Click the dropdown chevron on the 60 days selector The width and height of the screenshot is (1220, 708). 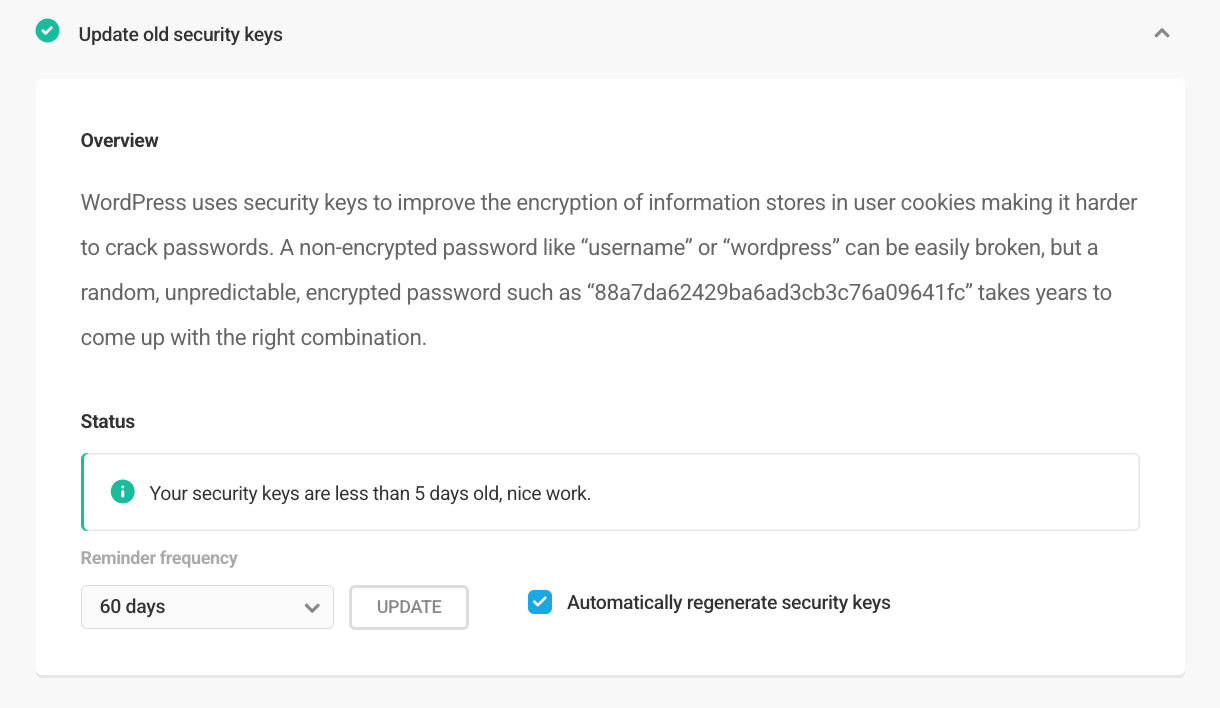[312, 607]
